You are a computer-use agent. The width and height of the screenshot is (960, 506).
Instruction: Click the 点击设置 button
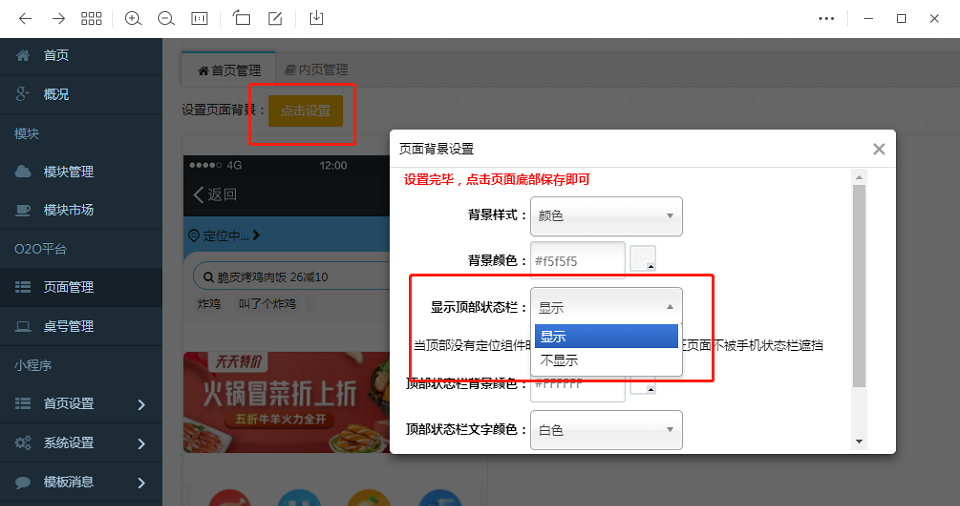pyautogui.click(x=305, y=111)
